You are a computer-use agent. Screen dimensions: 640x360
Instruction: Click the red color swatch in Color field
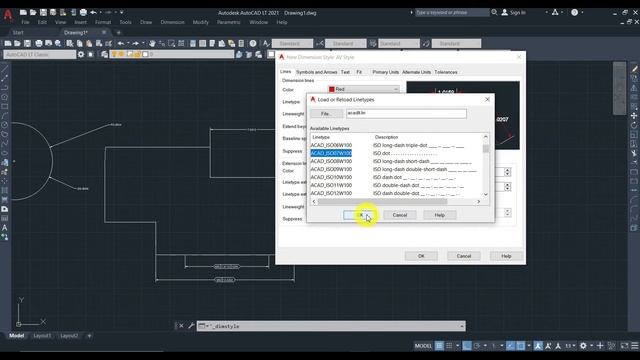[332, 89]
